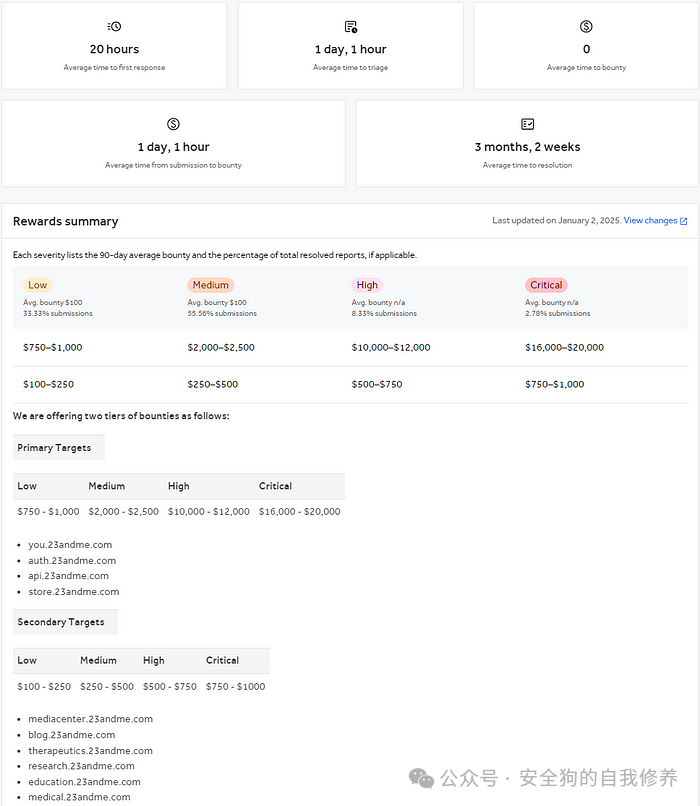
Task: Click the external link icon beside View changes
Action: point(684,221)
